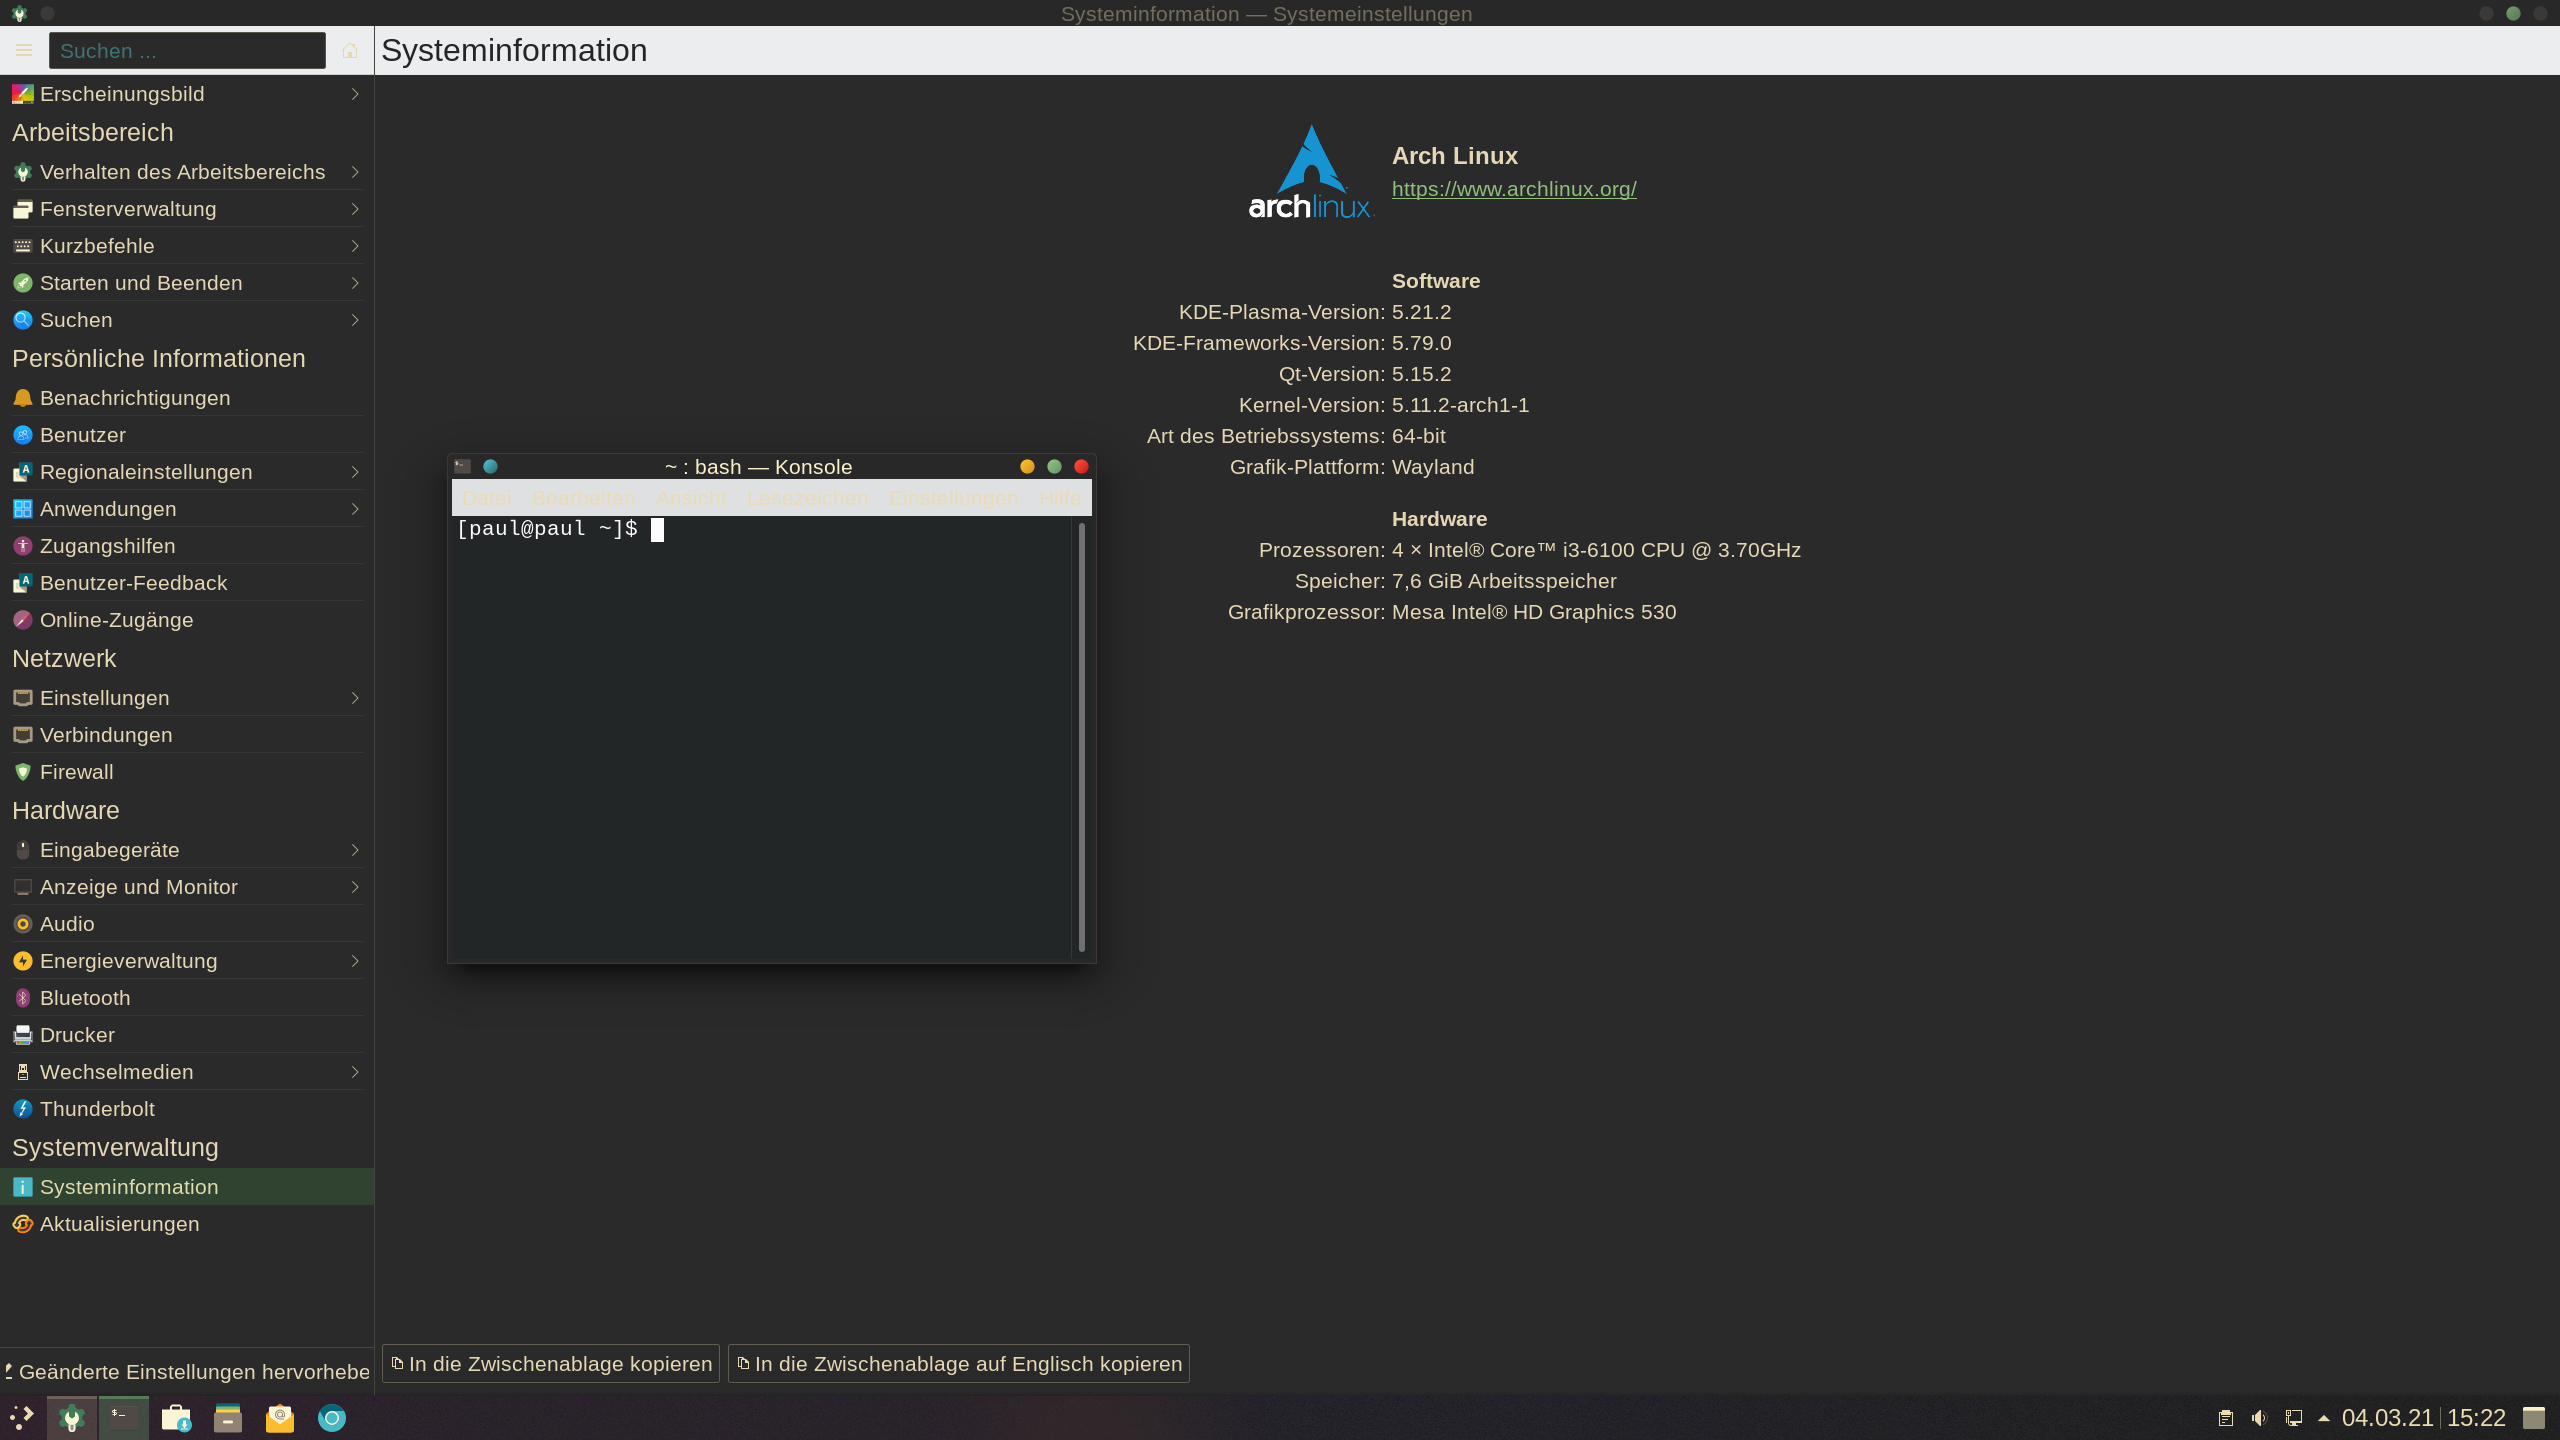The width and height of the screenshot is (2560, 1440).
Task: Launch Konsole from the taskbar
Action: (124, 1418)
